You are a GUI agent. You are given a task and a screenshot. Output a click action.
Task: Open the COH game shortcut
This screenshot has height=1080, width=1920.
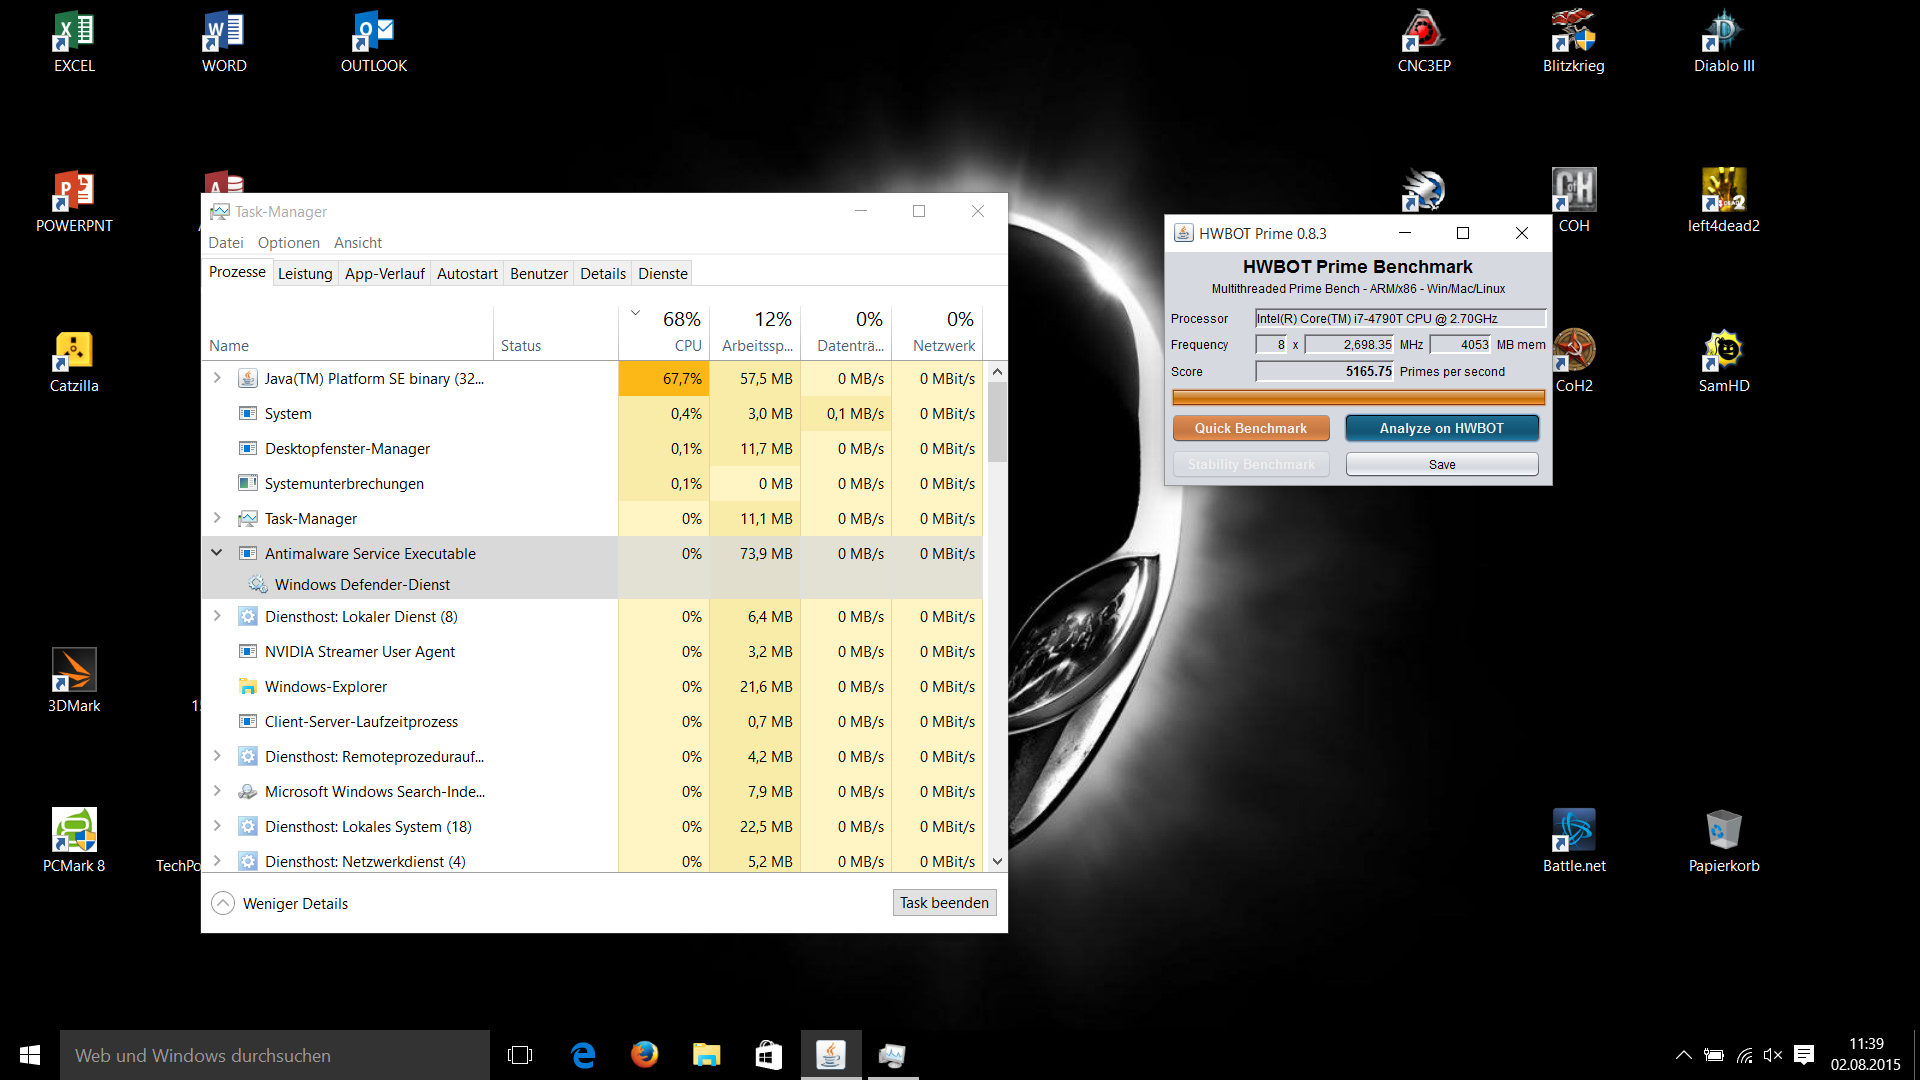pos(1574,203)
